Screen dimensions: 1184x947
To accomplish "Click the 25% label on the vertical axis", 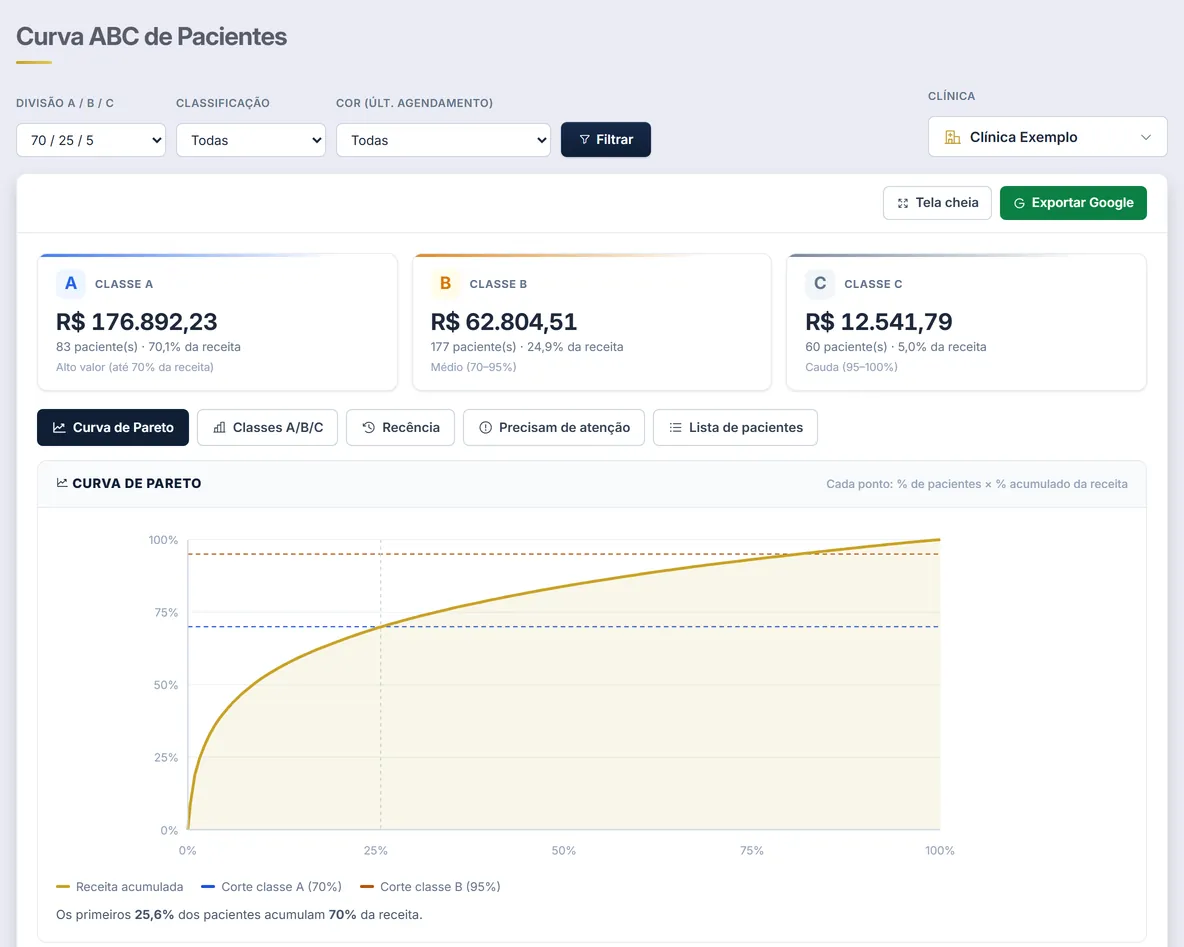I will (166, 757).
